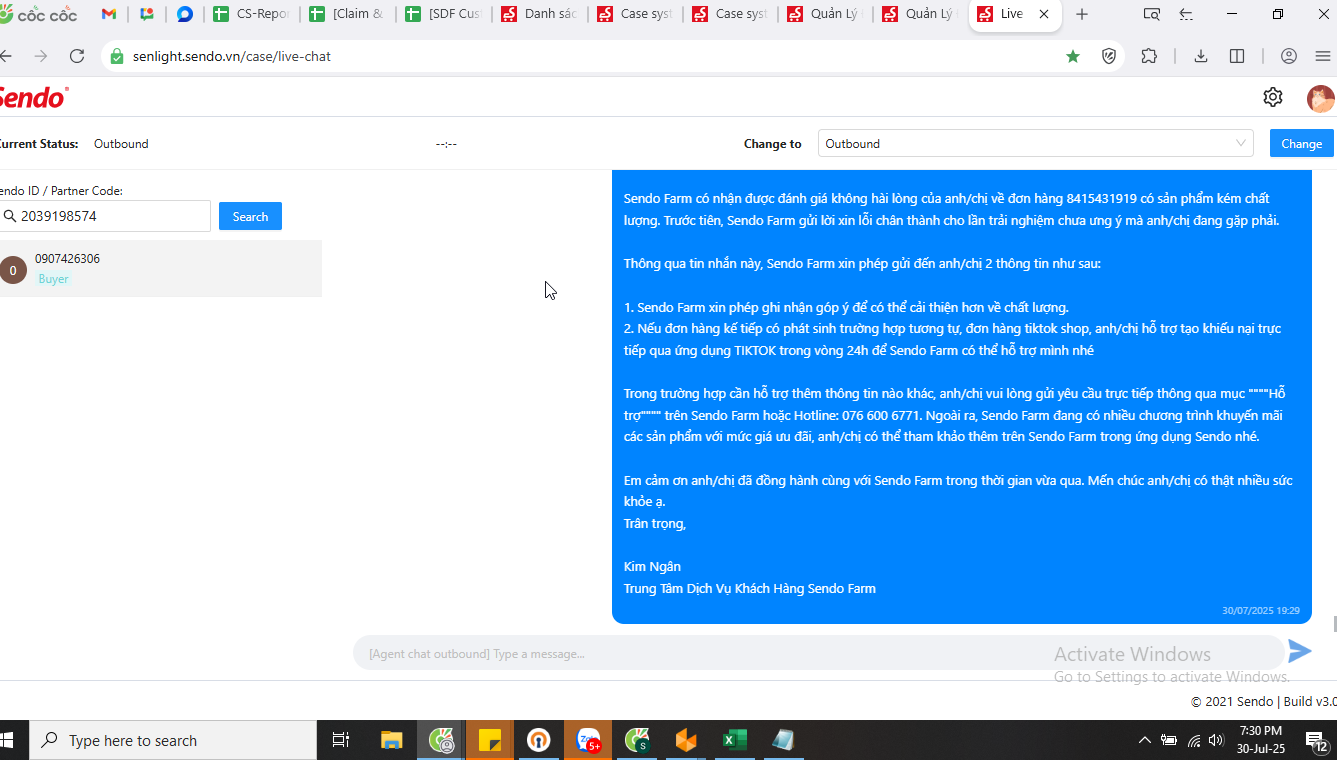Click the bookmark star in the address bar

(1073, 56)
